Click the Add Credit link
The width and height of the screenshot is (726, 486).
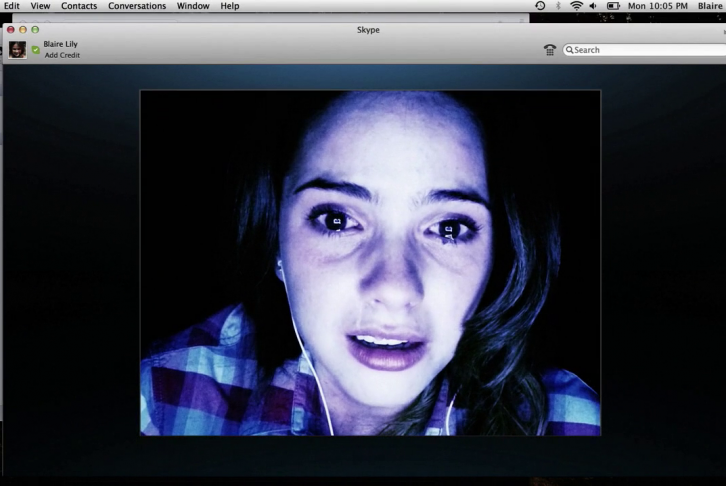pyautogui.click(x=62, y=55)
